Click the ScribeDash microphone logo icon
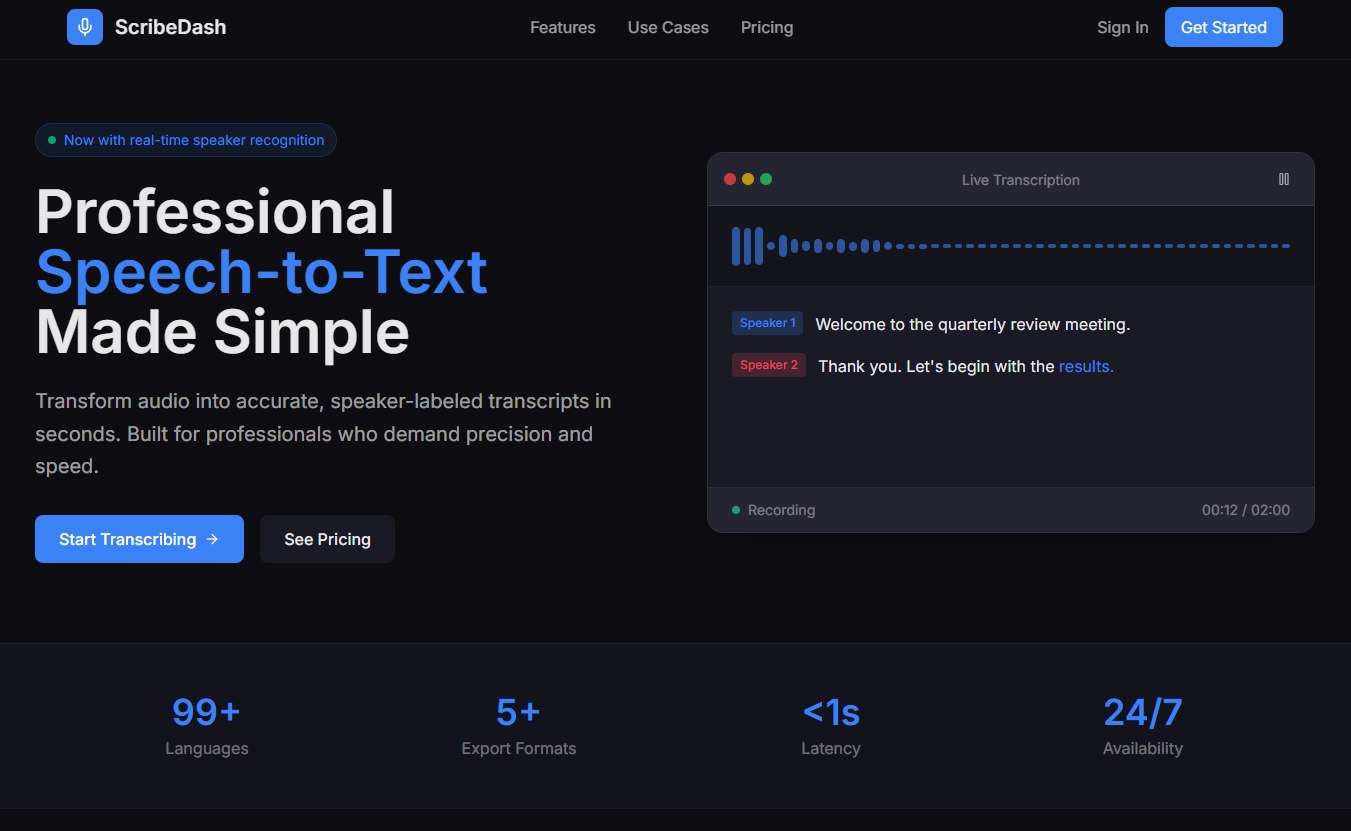This screenshot has height=831, width=1351. [85, 27]
